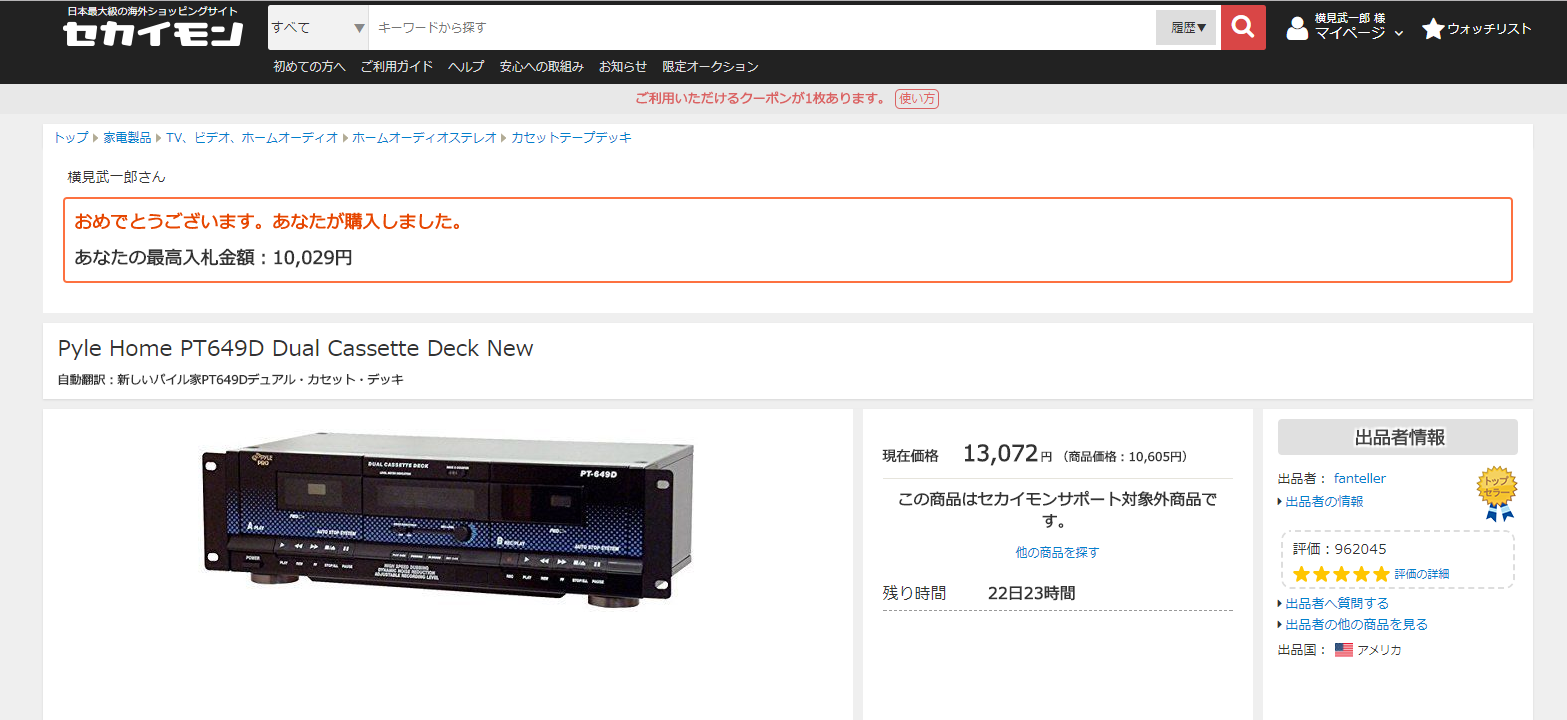Click the American flag icon
1567x720 pixels.
[1344, 650]
